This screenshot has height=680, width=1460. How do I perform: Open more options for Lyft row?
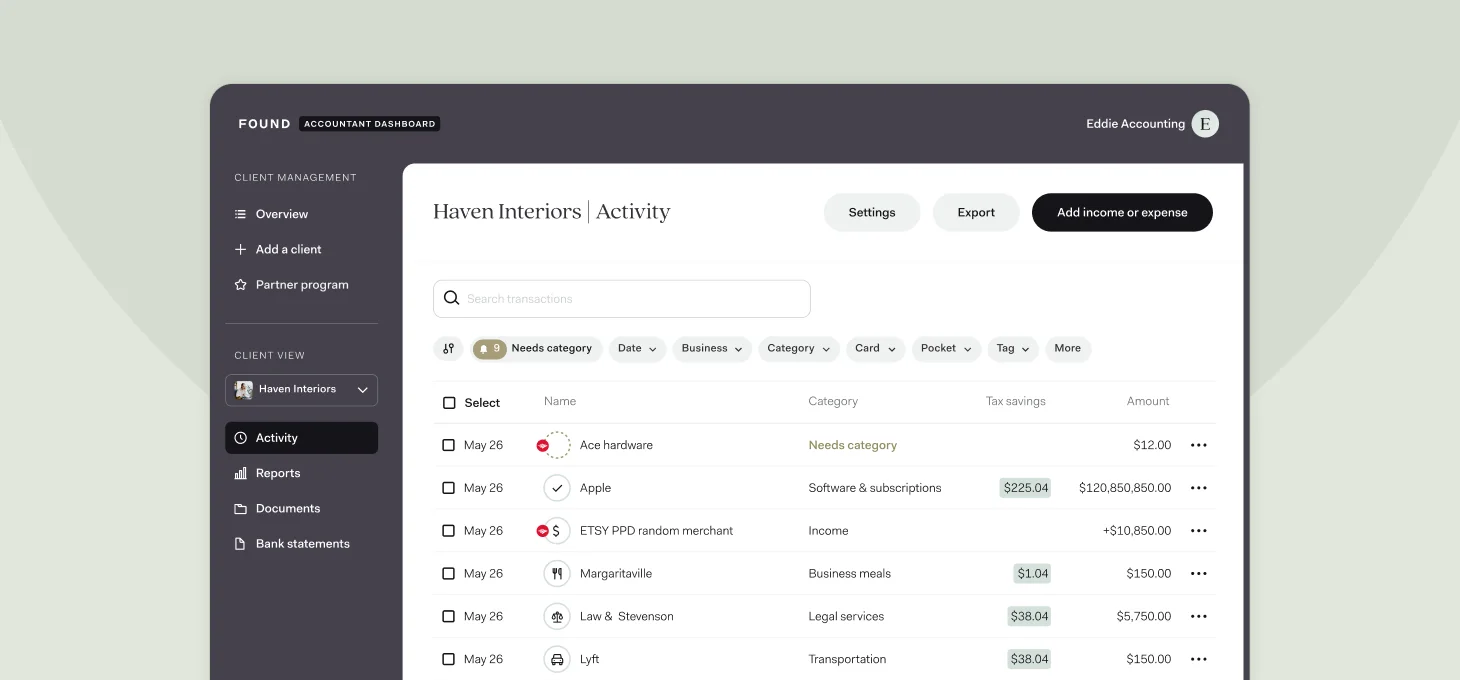click(1199, 660)
